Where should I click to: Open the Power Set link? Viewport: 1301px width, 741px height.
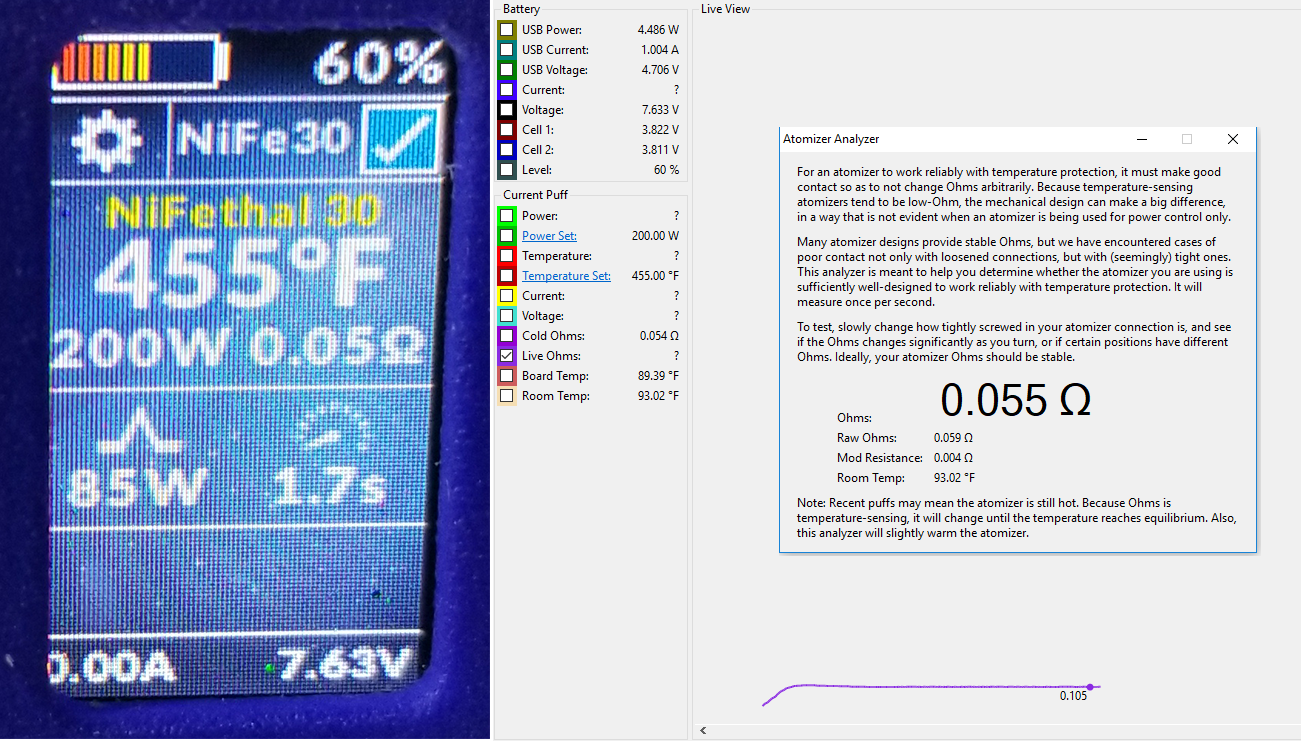549,236
